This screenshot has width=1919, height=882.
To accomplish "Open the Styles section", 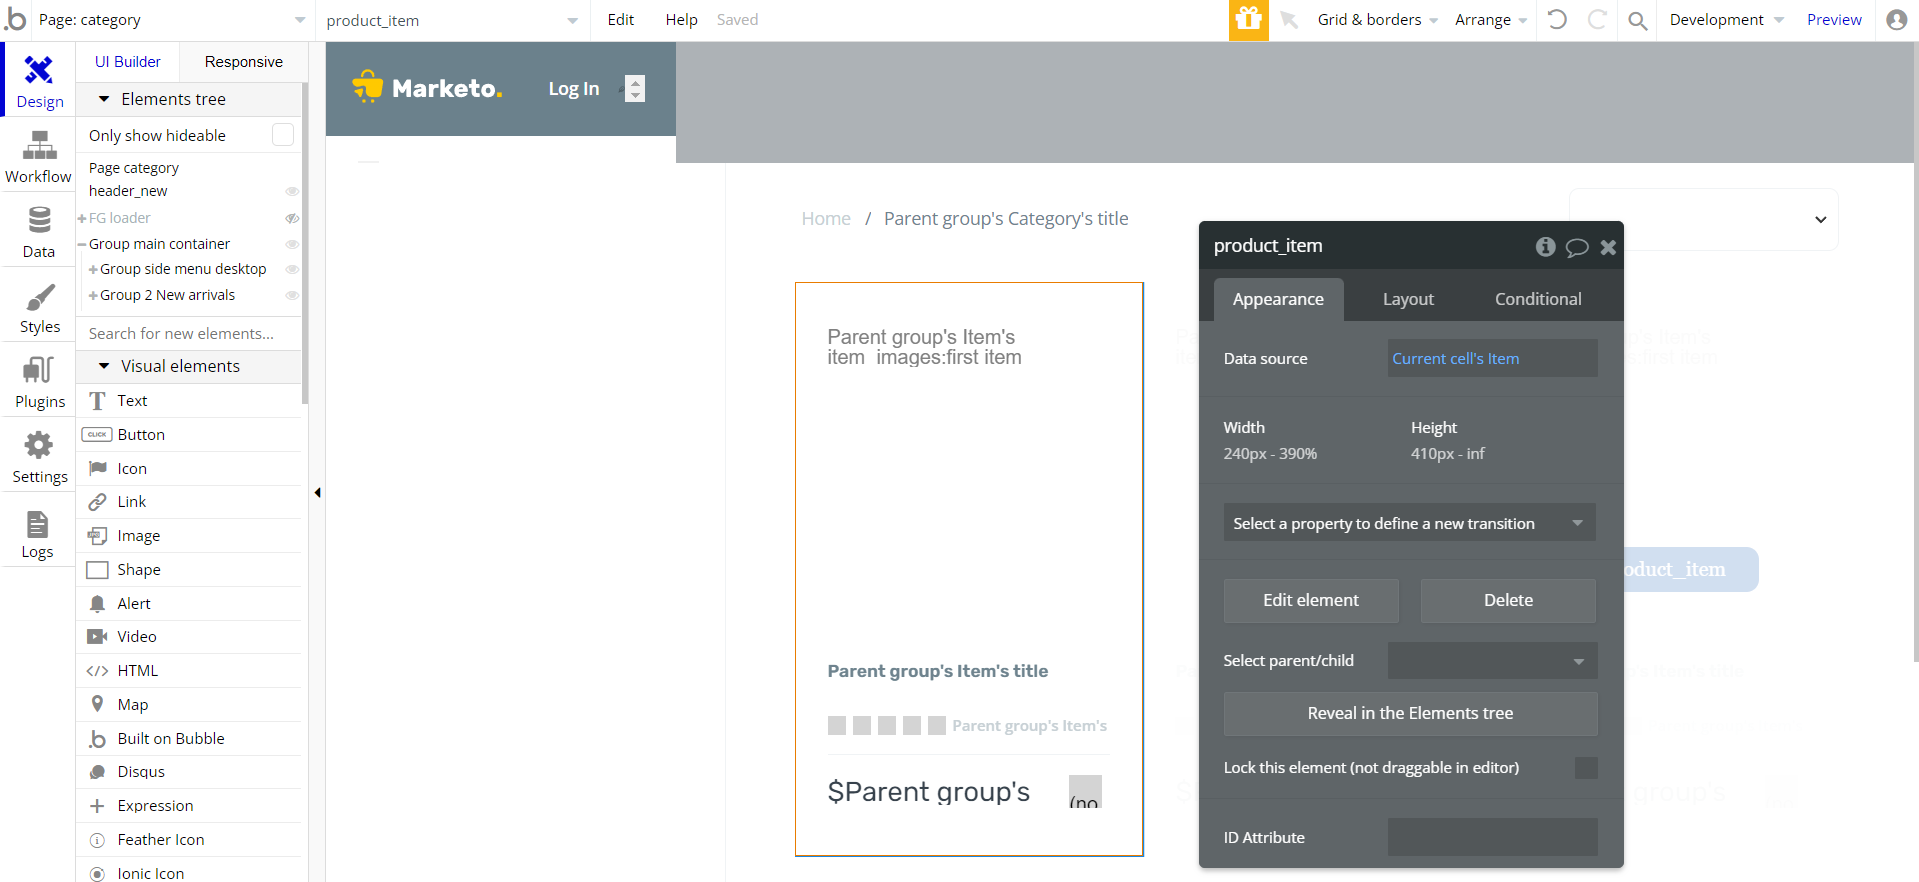I will [39, 306].
